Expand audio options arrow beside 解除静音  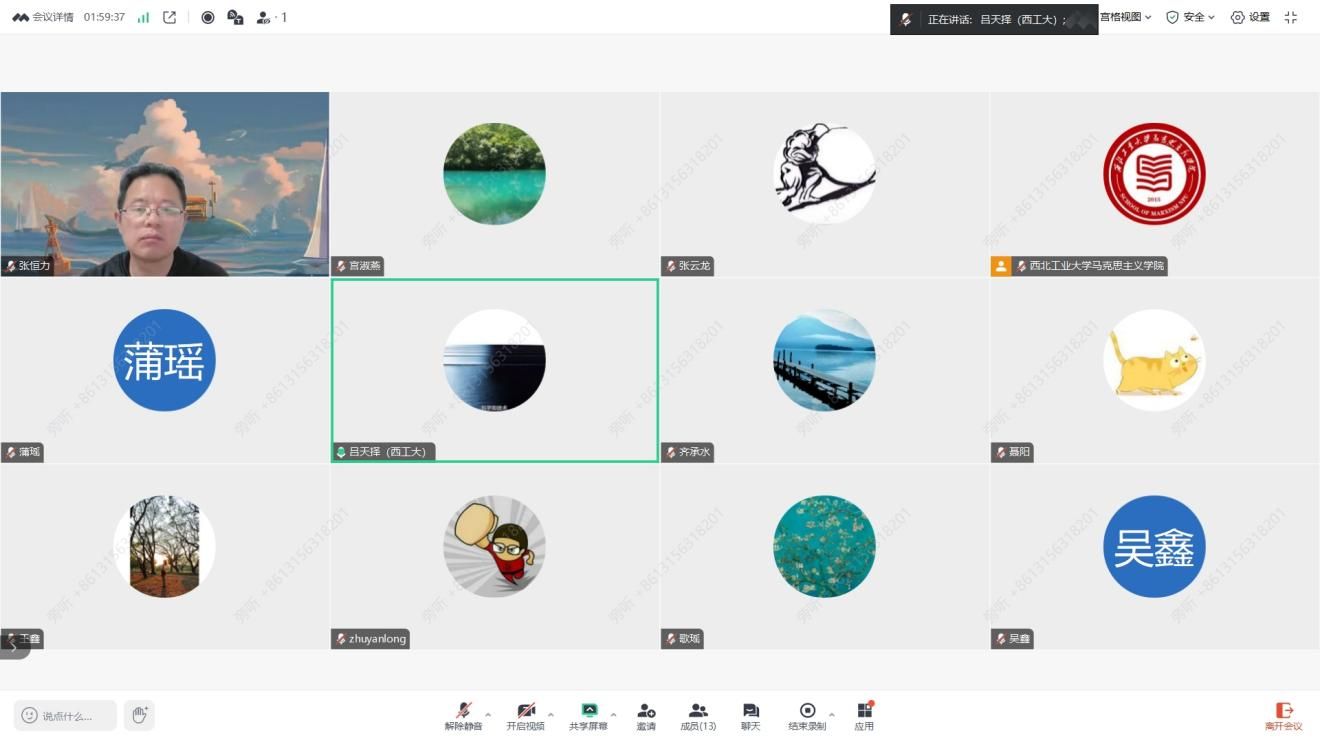[488, 715]
